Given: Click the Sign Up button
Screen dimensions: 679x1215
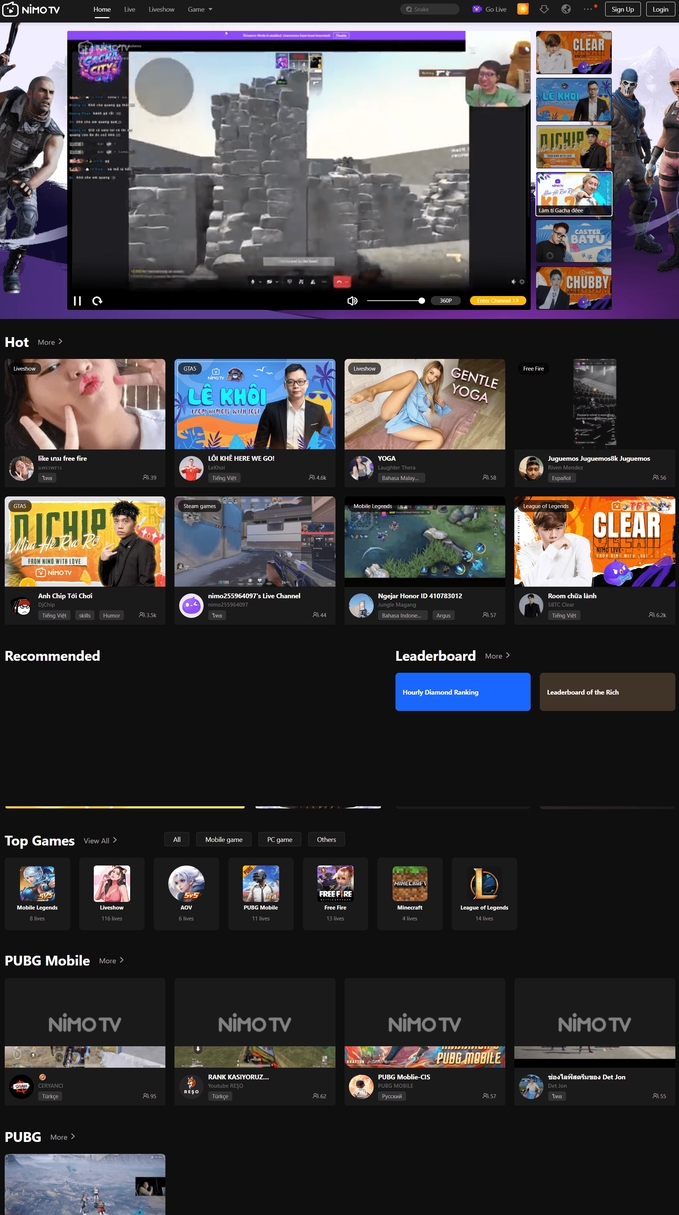Looking at the screenshot, I should click(622, 9).
